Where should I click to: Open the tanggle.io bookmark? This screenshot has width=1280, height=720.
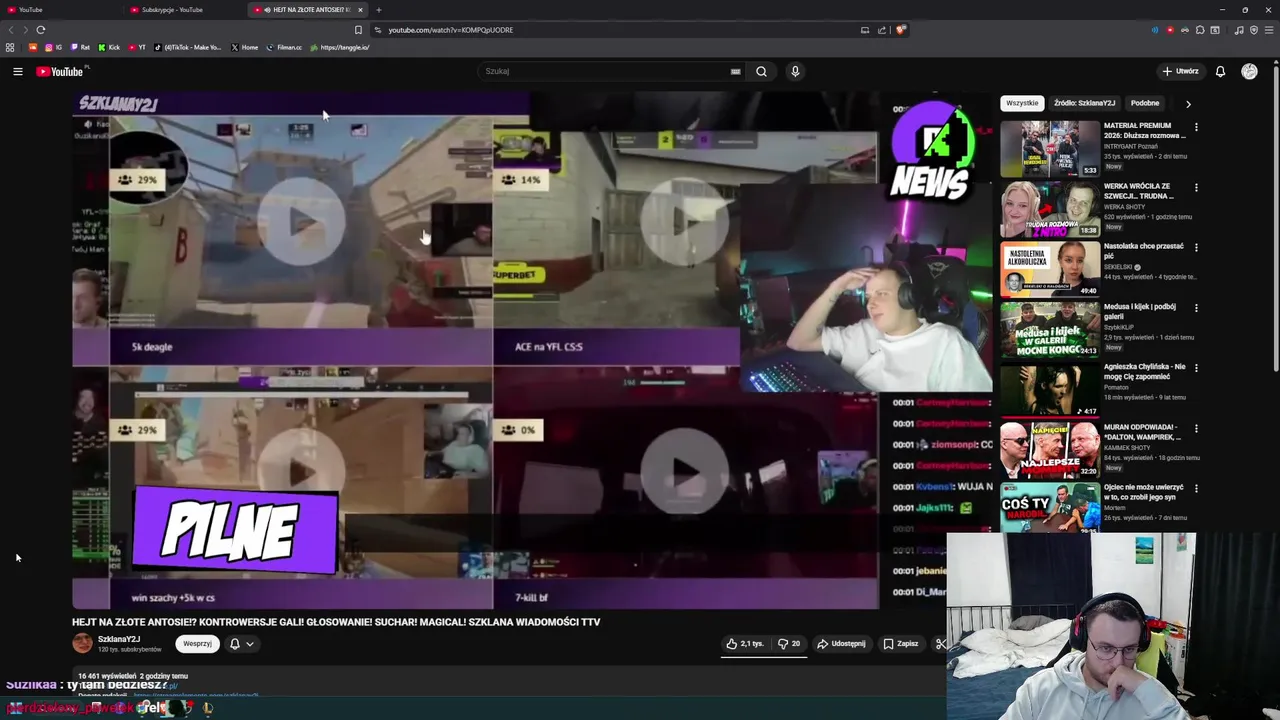tap(340, 47)
